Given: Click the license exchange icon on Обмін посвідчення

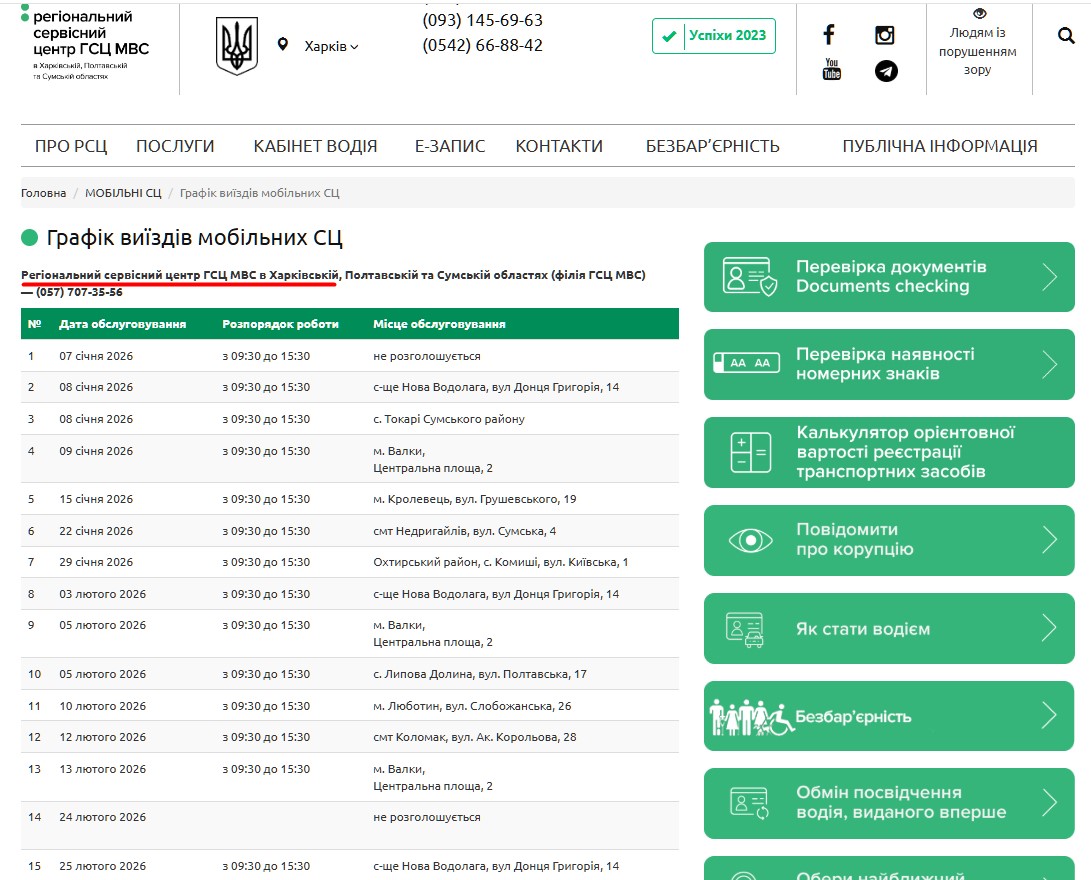Looking at the screenshot, I should (x=749, y=803).
